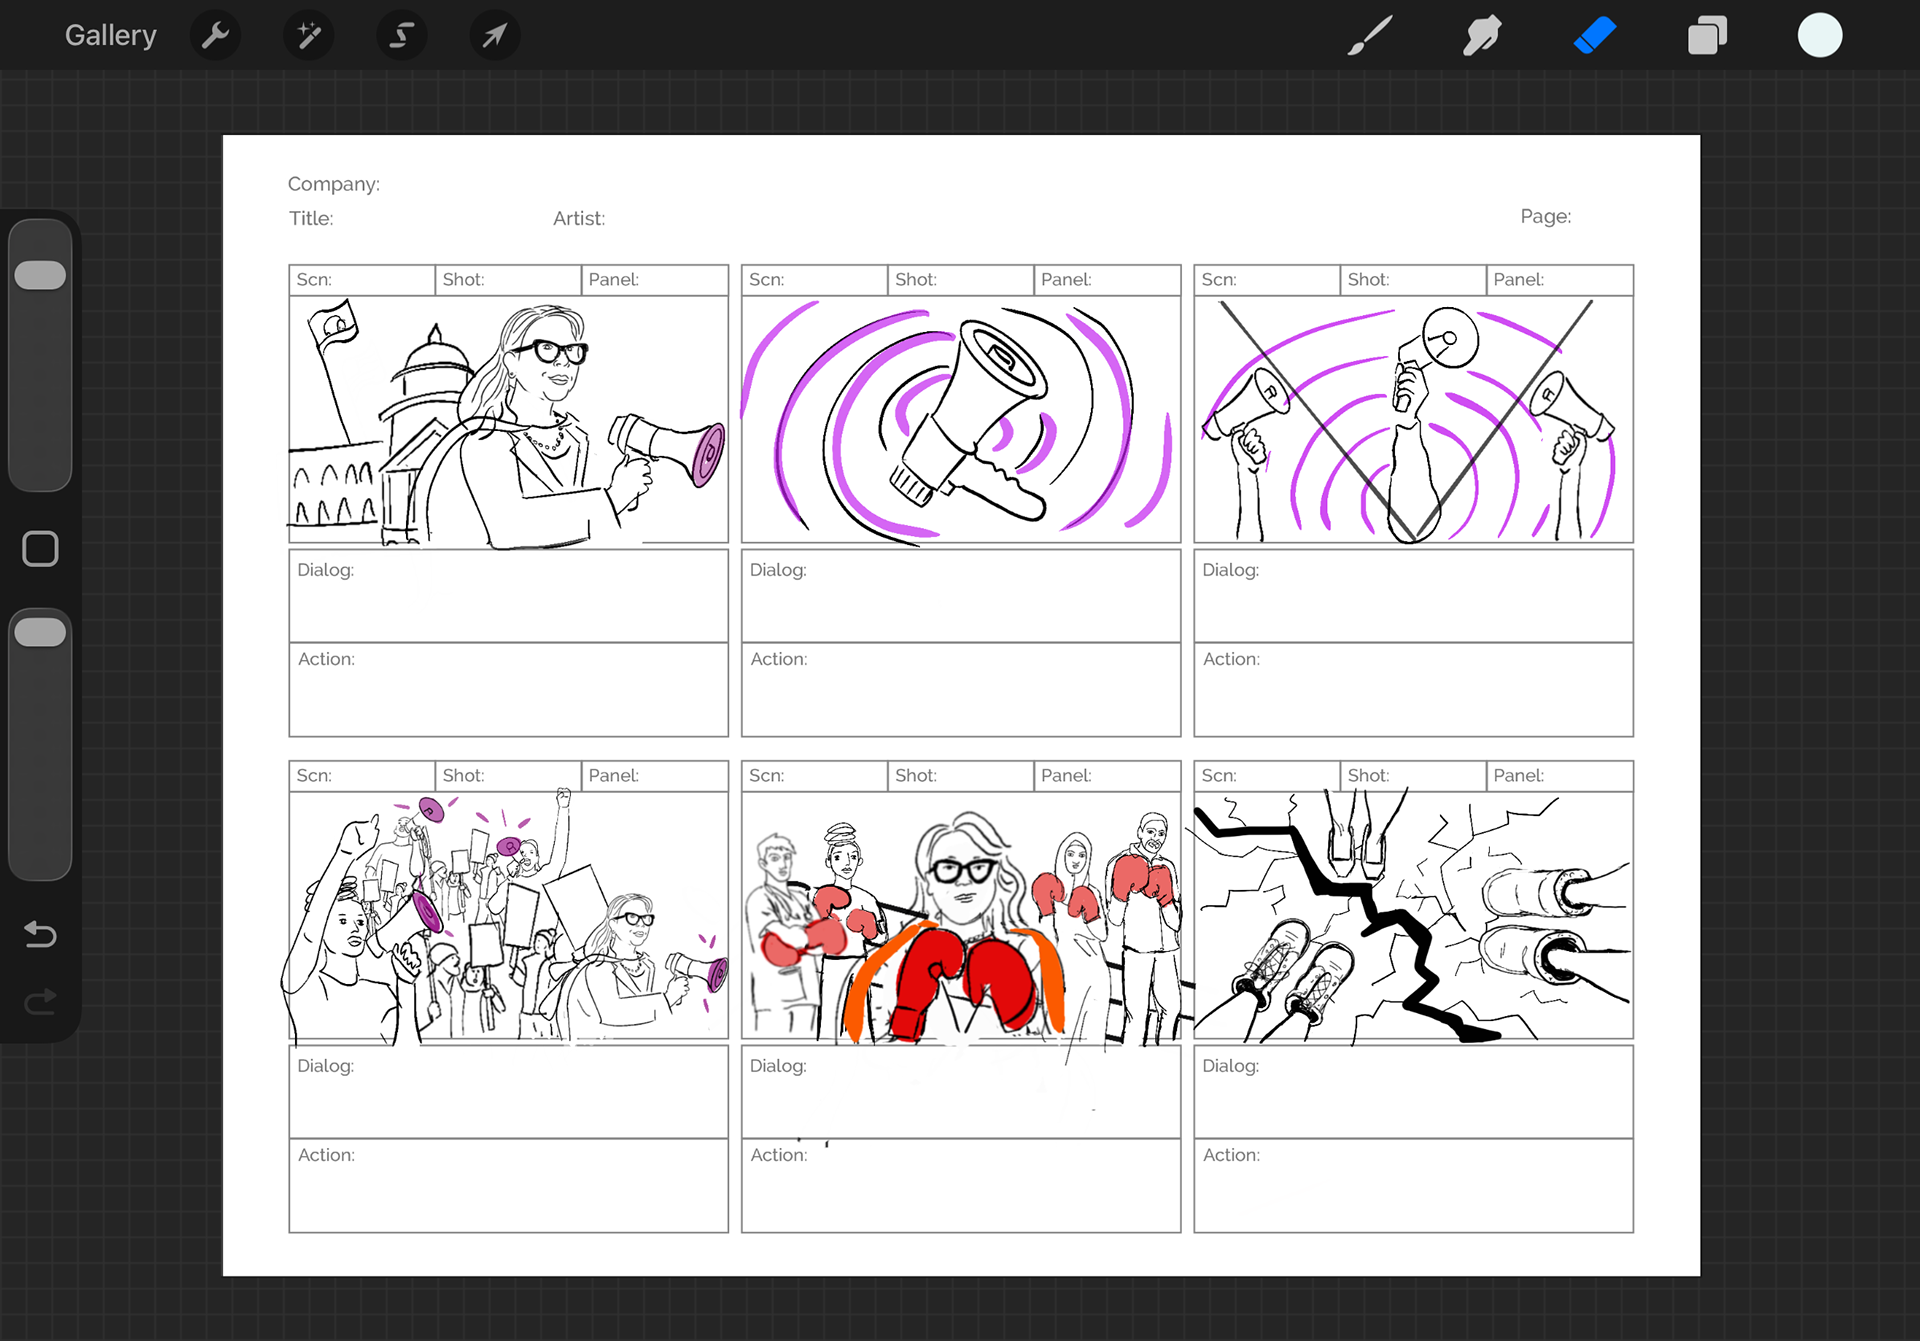This screenshot has width=1920, height=1341.
Task: Open the Layers panel
Action: point(1706,36)
